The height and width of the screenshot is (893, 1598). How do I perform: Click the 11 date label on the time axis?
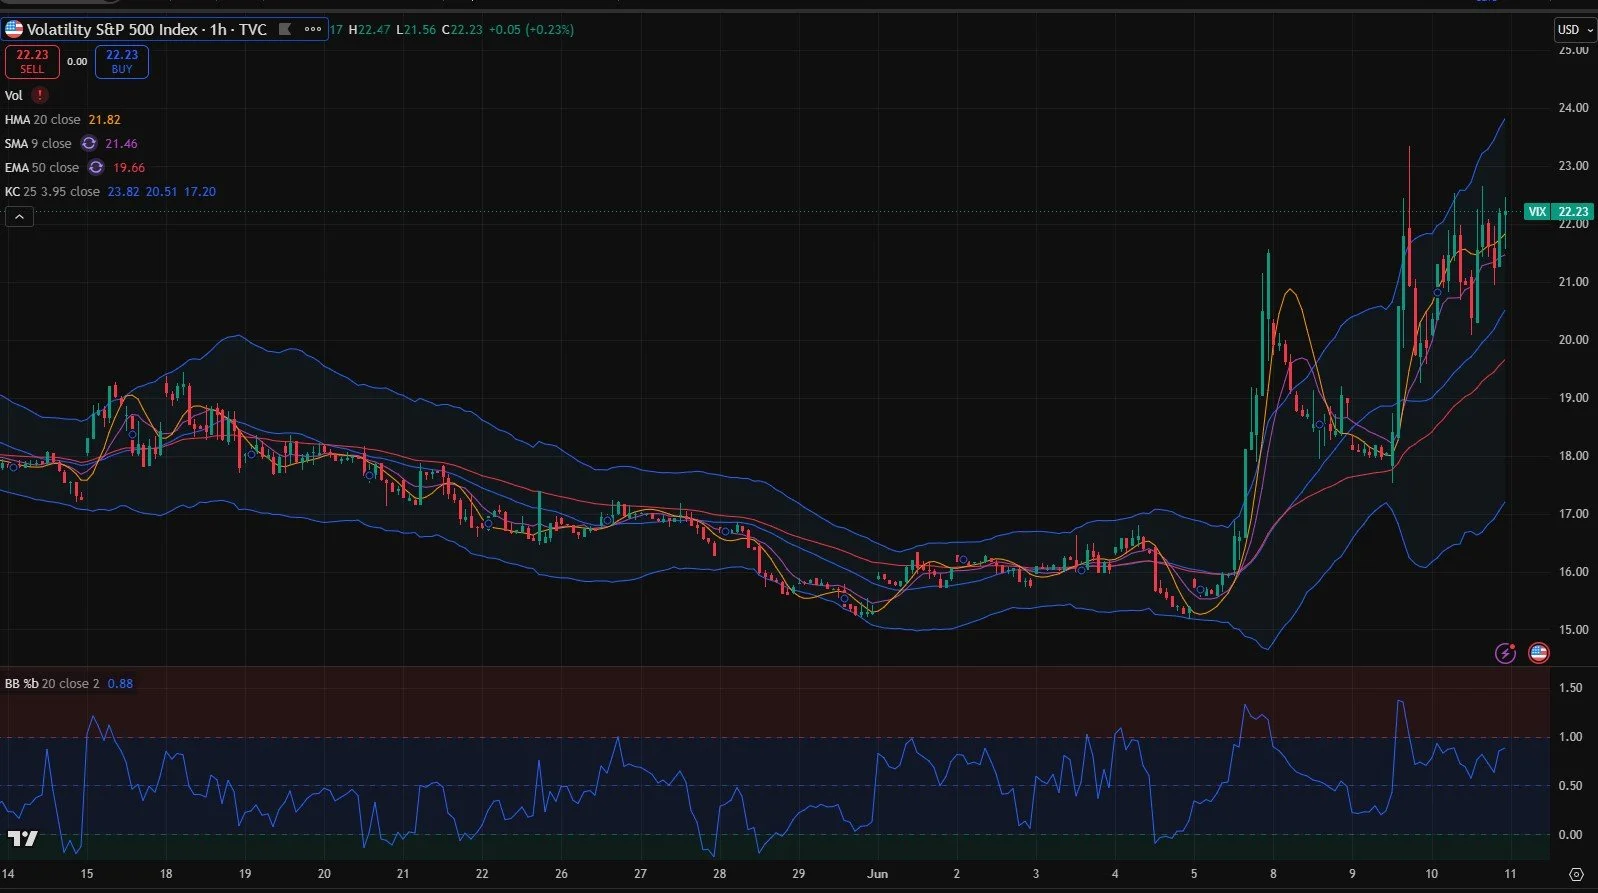click(x=1510, y=874)
